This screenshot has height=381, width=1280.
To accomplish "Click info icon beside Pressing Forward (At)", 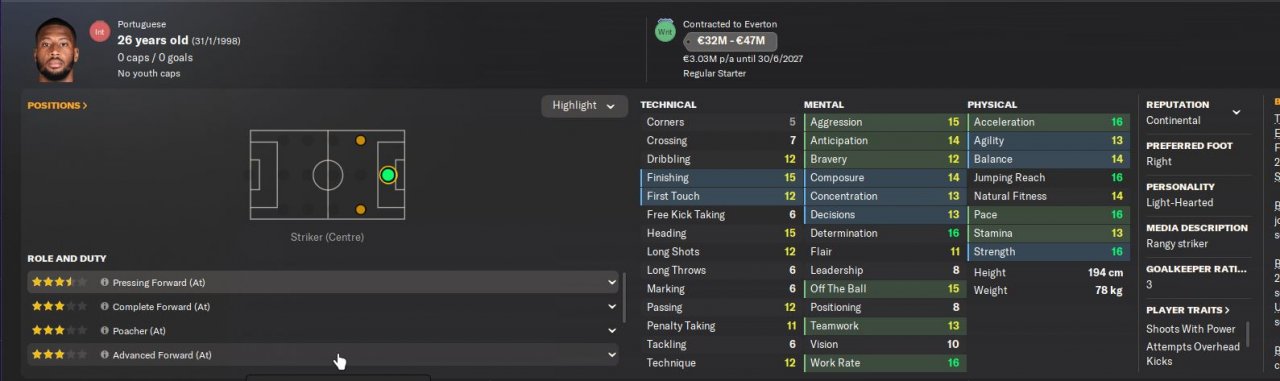I will pos(105,283).
